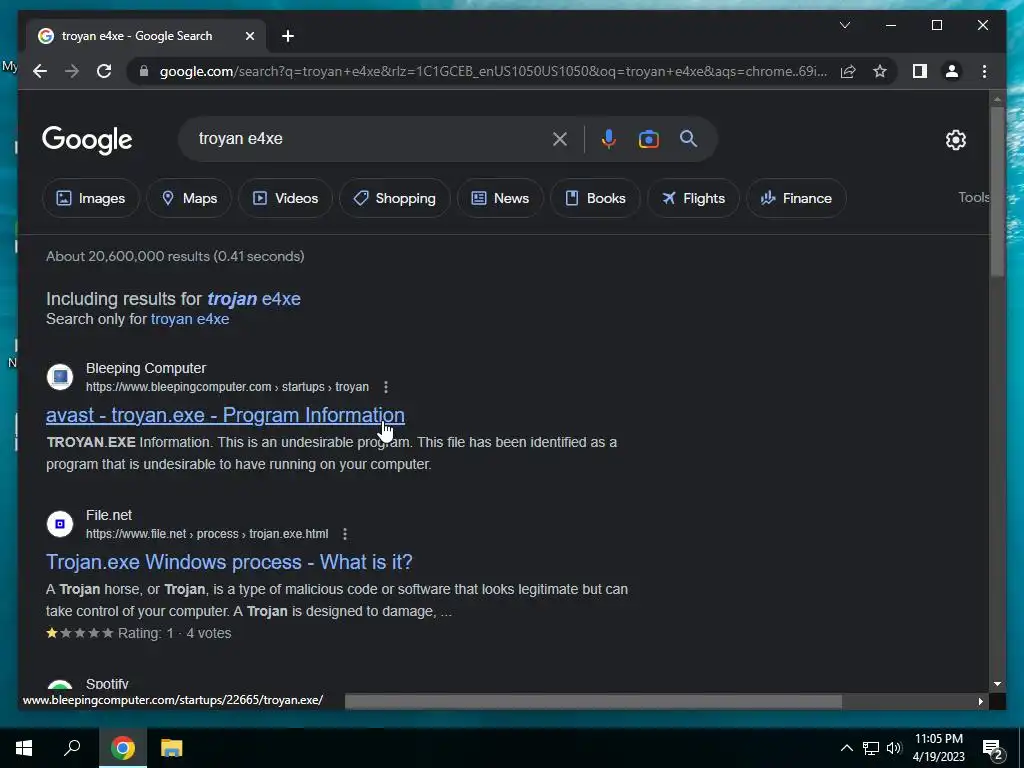Open Chrome three-dot menu
This screenshot has height=768, width=1024.
(984, 71)
